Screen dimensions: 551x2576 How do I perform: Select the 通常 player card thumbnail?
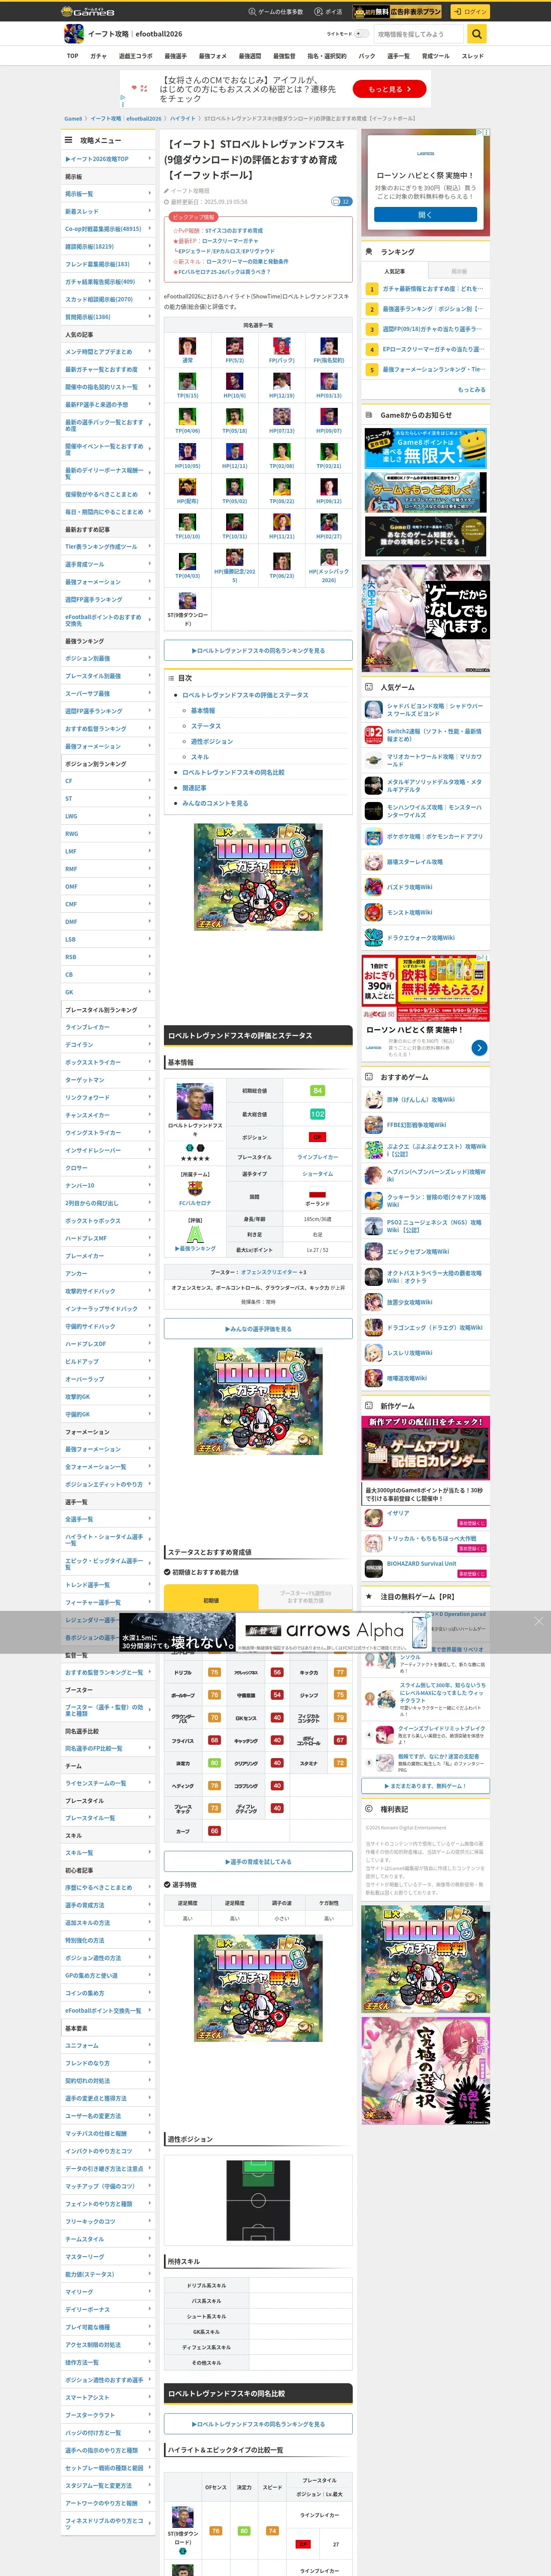click(187, 346)
